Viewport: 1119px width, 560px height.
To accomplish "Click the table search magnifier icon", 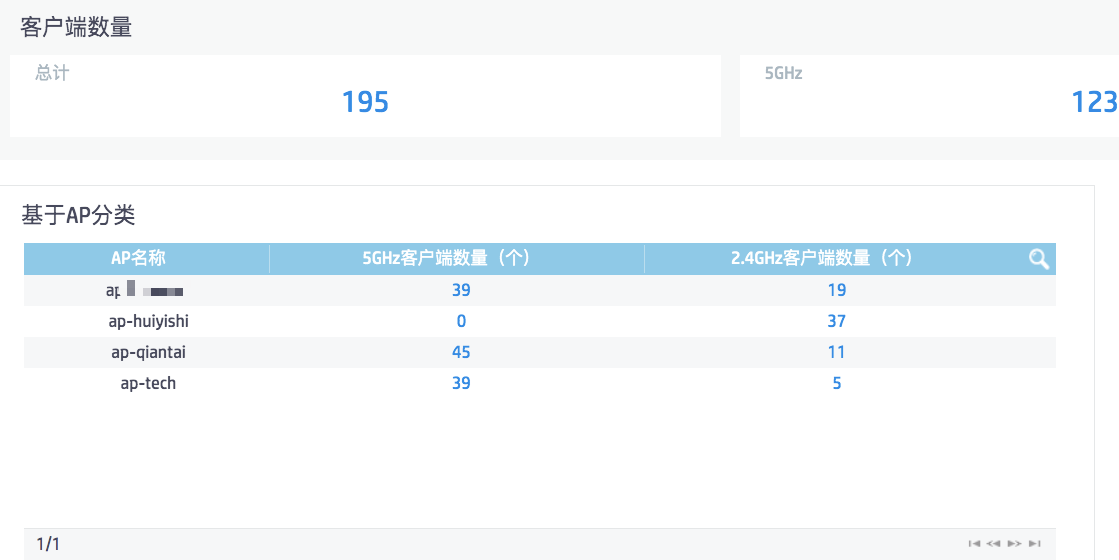I will [1039, 259].
